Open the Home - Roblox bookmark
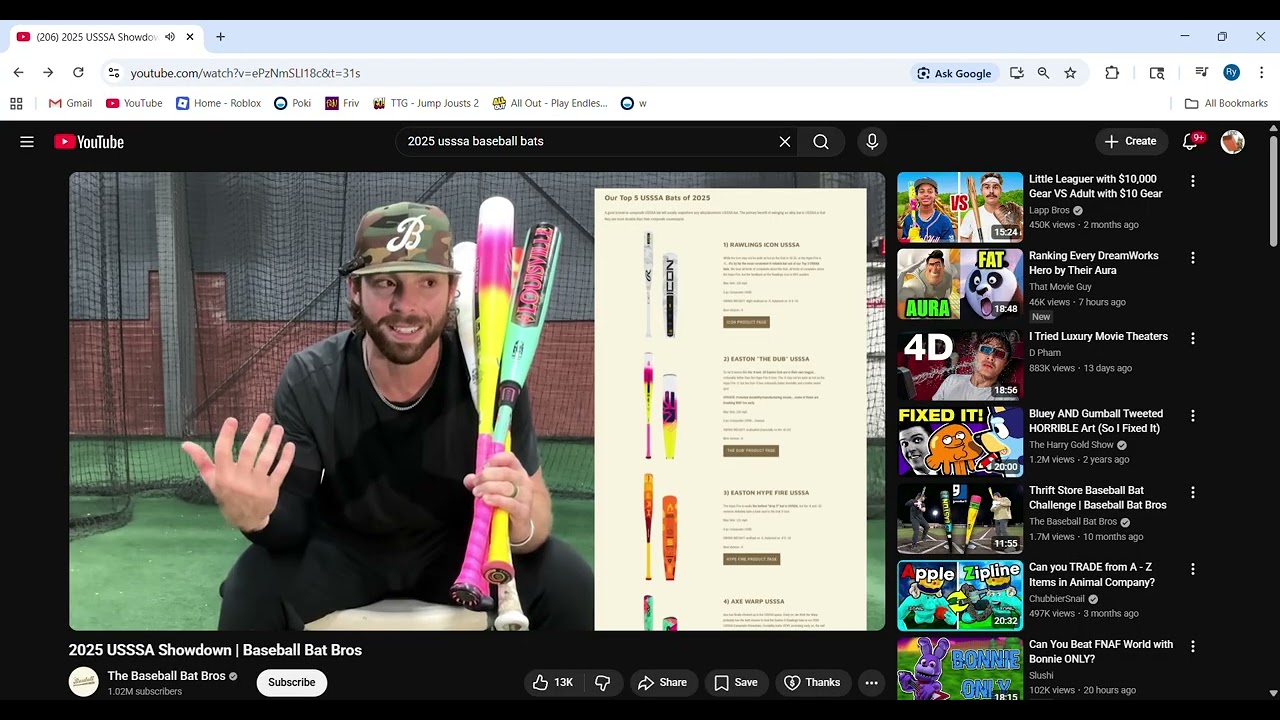The height and width of the screenshot is (720, 1280). coord(218,103)
